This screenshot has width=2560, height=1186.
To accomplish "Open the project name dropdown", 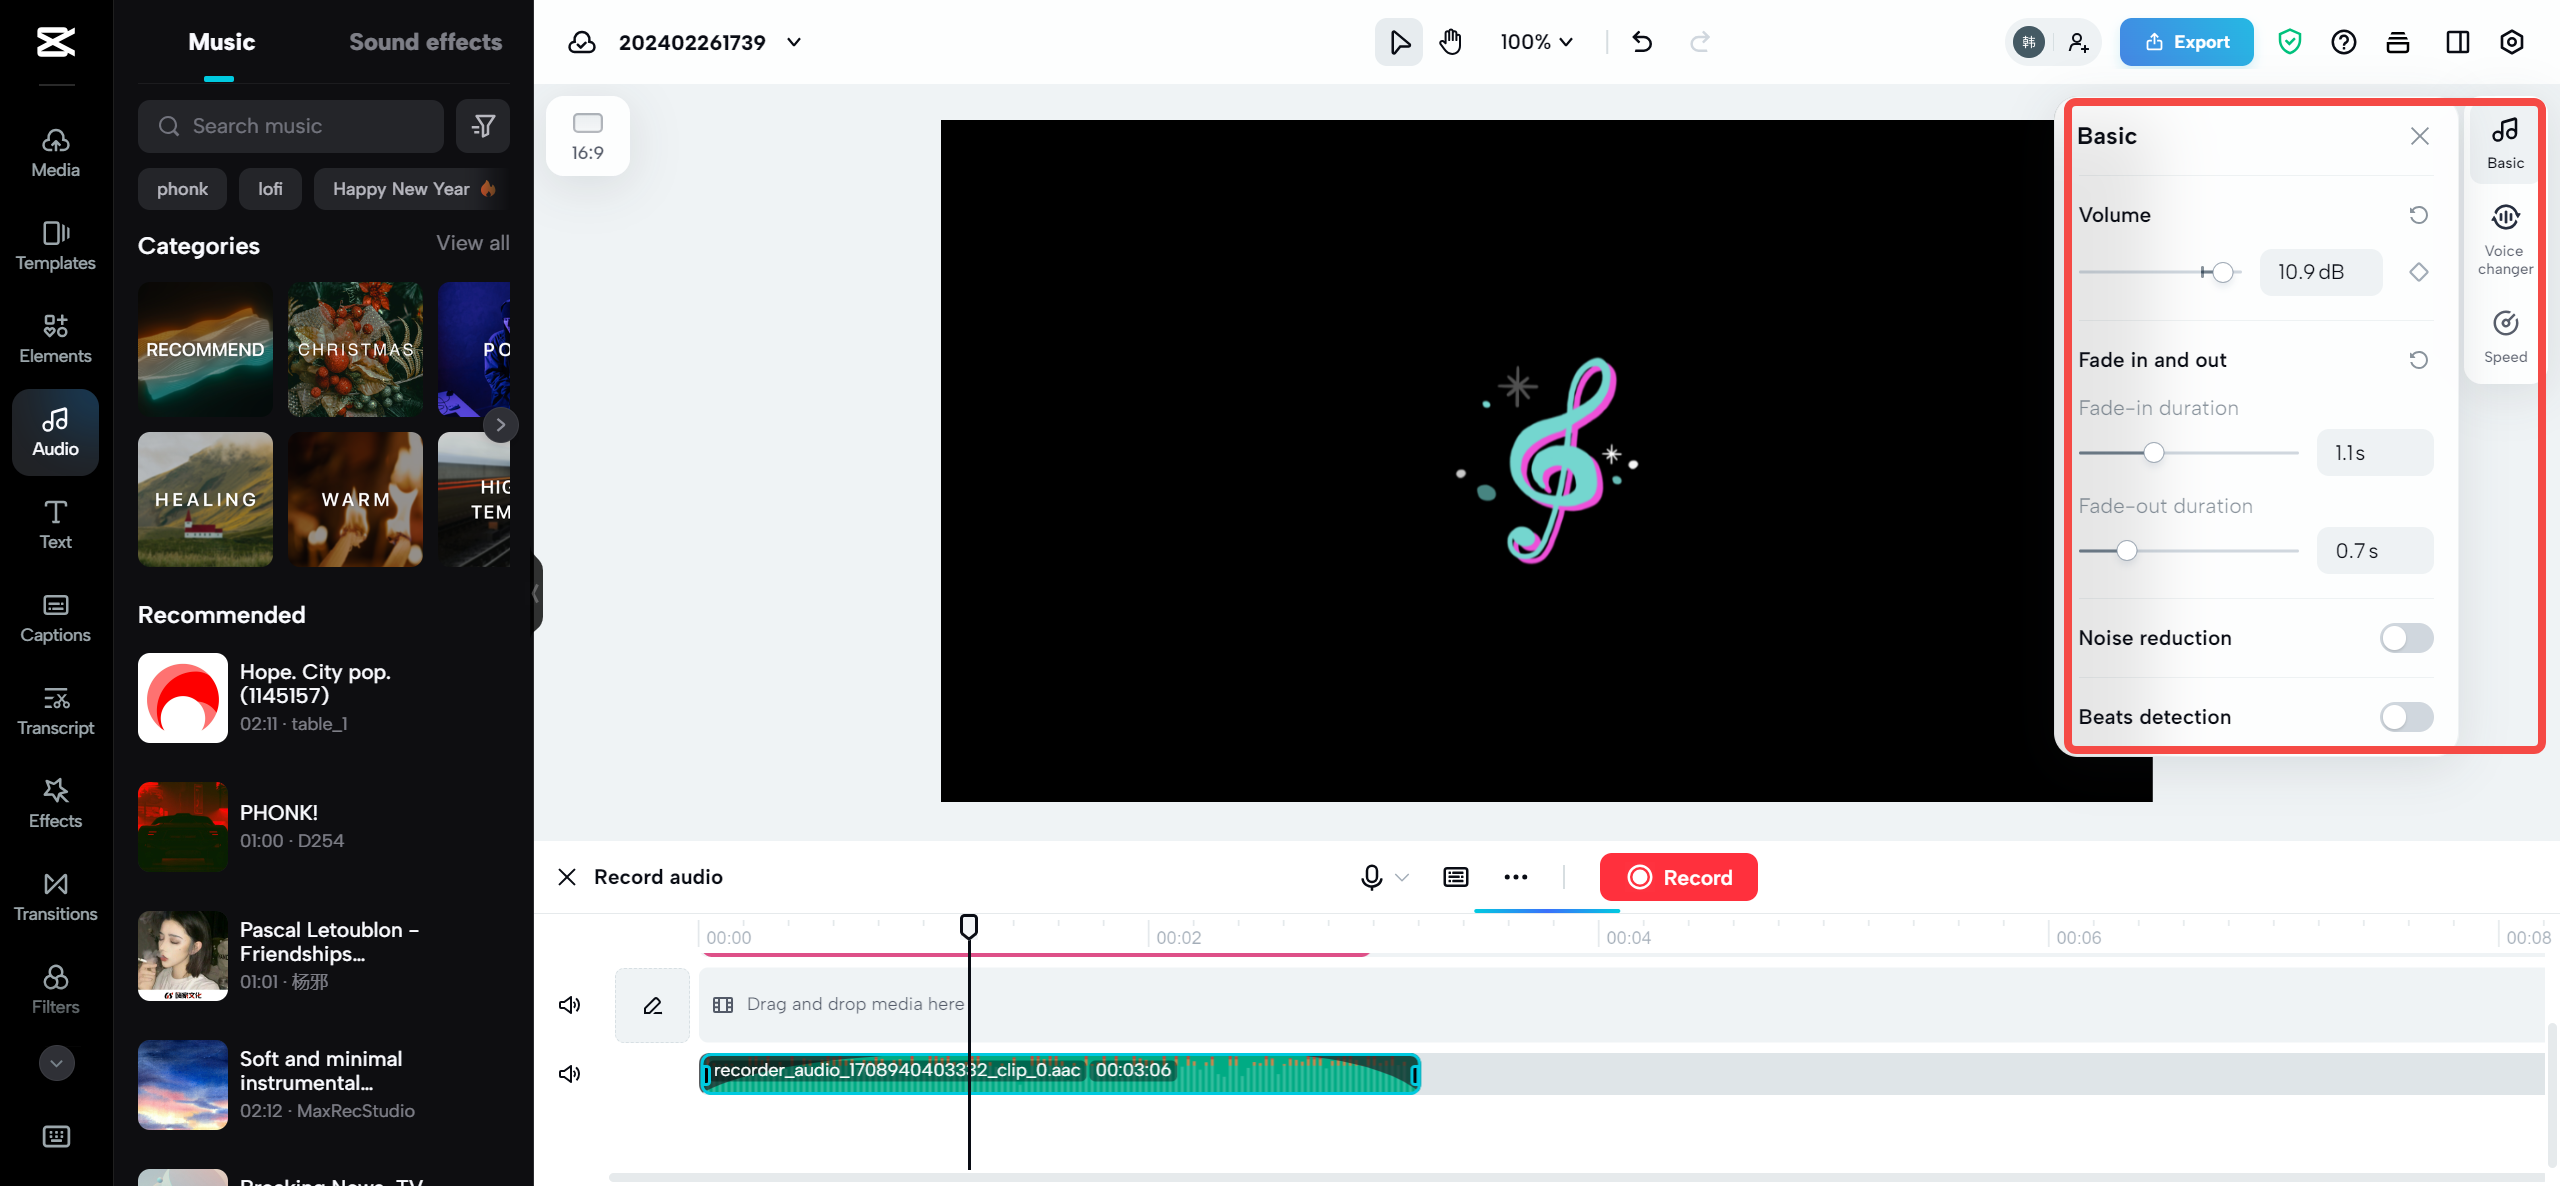I will tap(794, 42).
